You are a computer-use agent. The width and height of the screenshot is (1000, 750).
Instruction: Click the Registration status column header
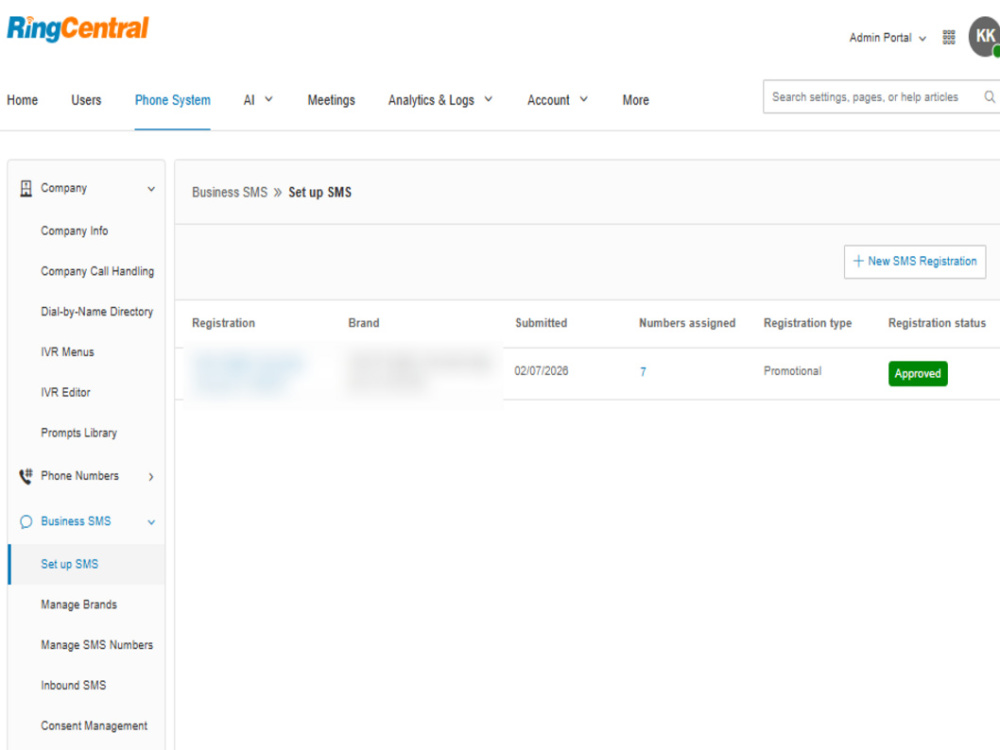[x=937, y=323]
